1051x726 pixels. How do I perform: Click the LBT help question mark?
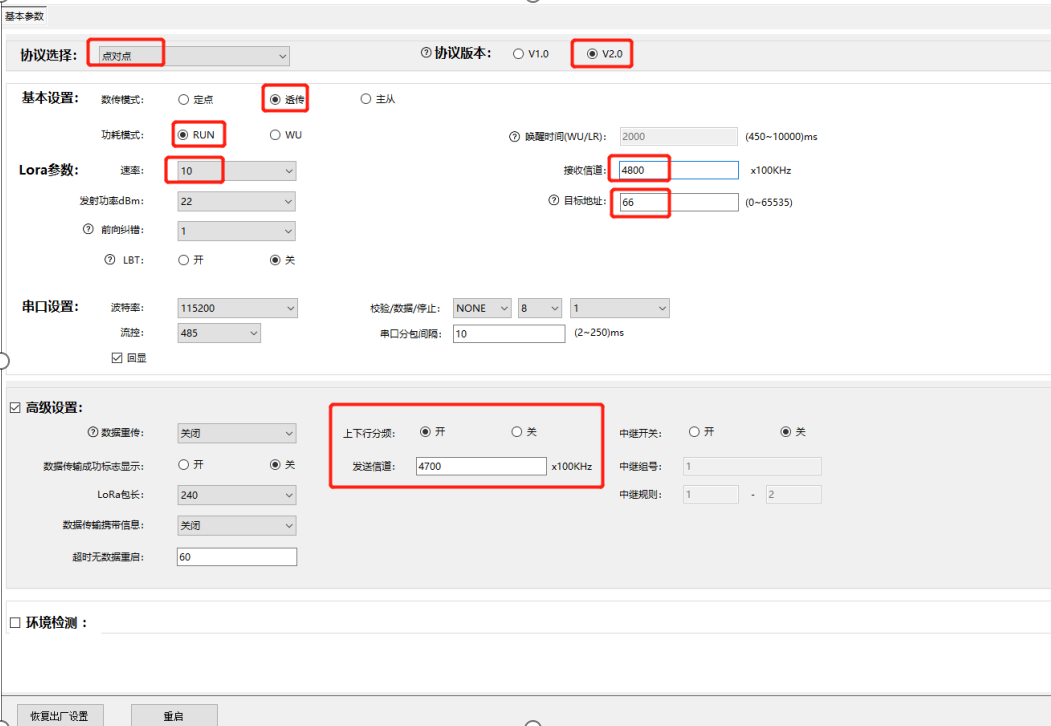pyautogui.click(x=110, y=260)
